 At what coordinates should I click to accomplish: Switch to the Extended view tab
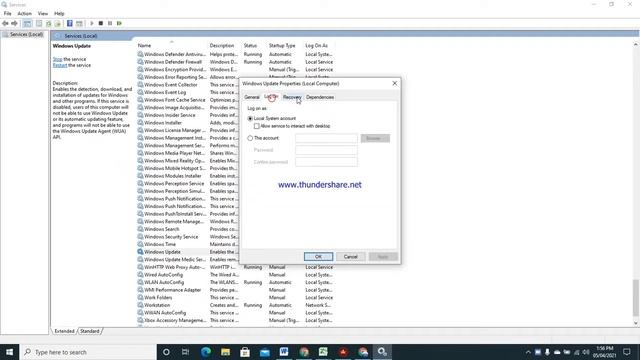[64, 331]
